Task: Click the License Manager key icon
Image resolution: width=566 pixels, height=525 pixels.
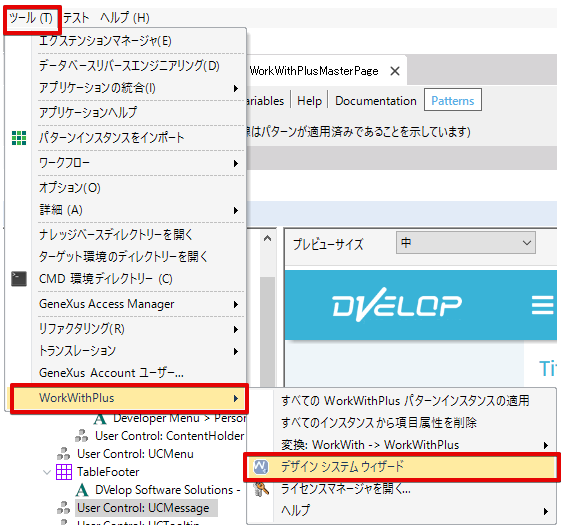Action: 261,489
